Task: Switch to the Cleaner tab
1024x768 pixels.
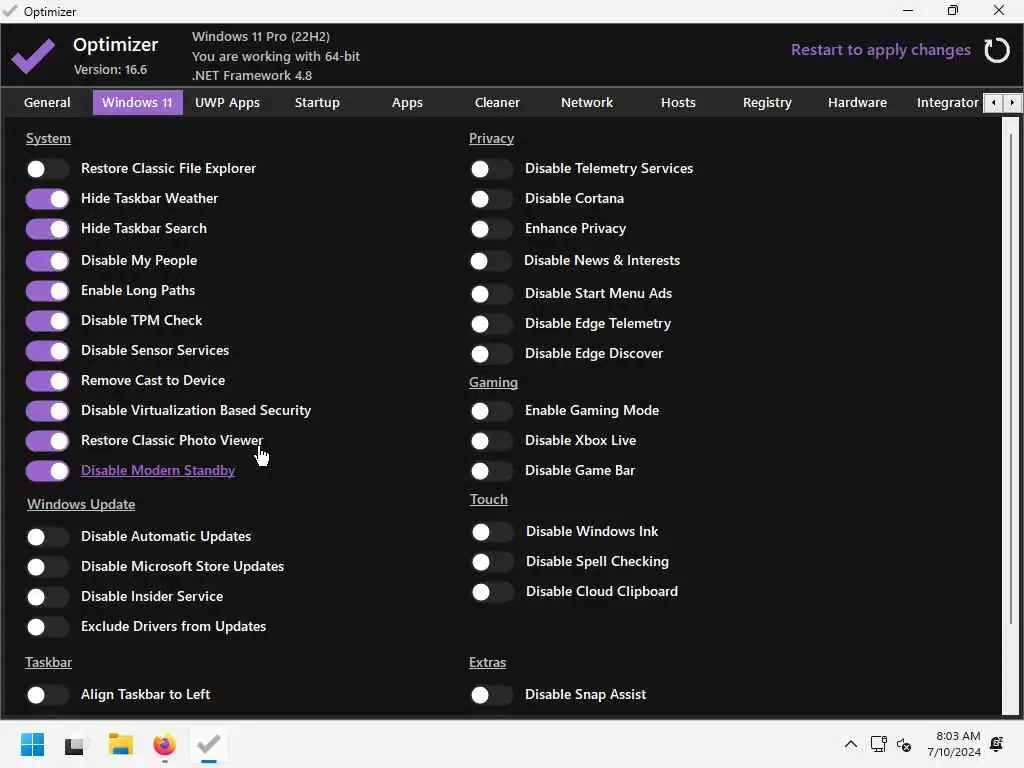Action: [x=497, y=103]
